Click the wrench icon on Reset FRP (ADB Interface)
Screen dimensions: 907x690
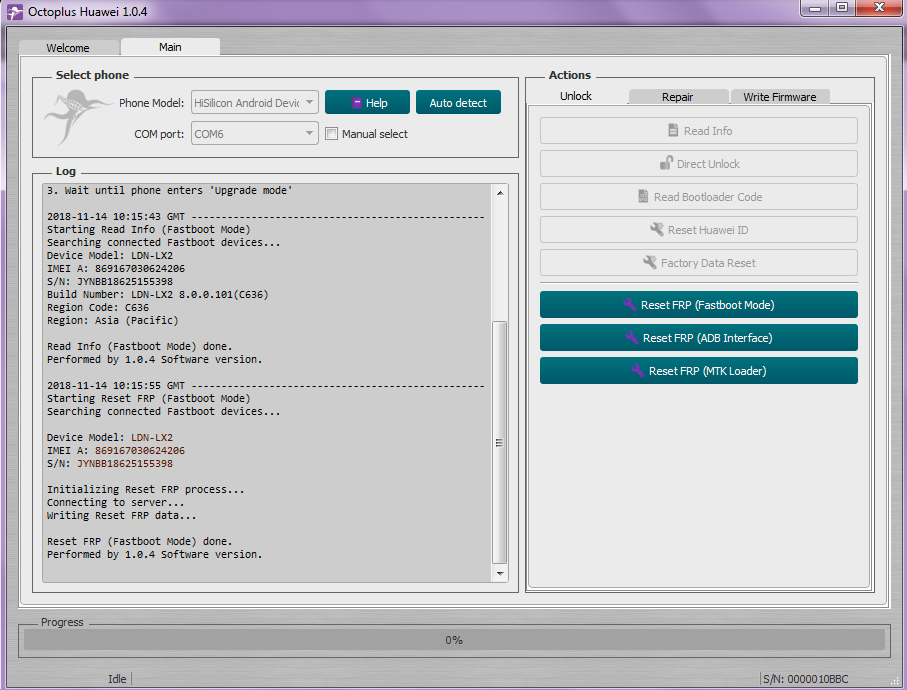click(x=631, y=338)
